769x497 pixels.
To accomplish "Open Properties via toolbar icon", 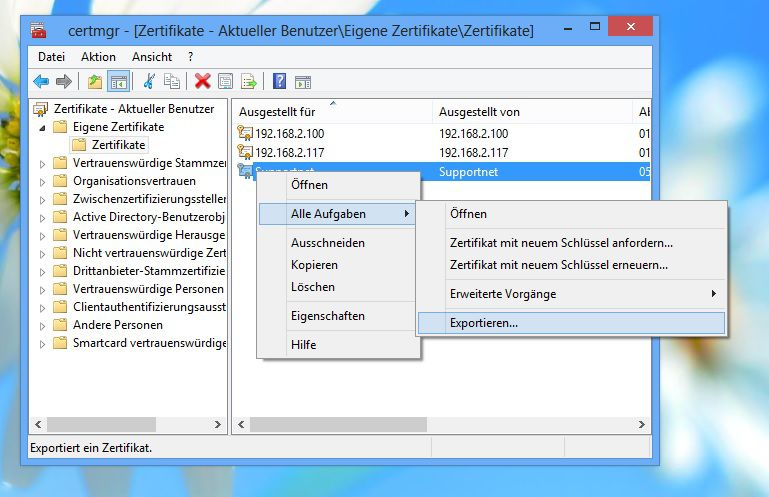I will click(226, 81).
